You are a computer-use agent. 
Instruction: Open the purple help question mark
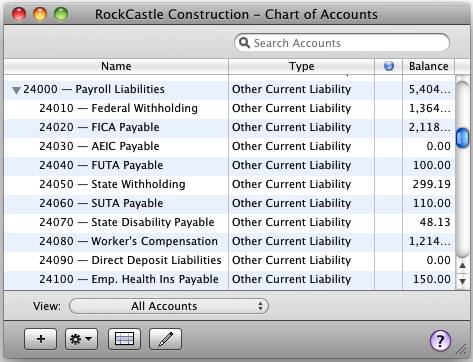pos(440,340)
